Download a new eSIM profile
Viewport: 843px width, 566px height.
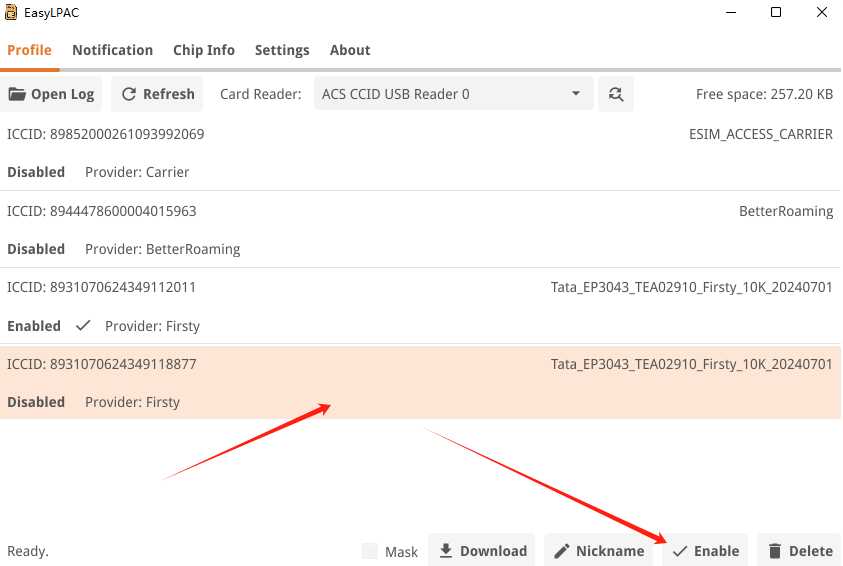(482, 551)
